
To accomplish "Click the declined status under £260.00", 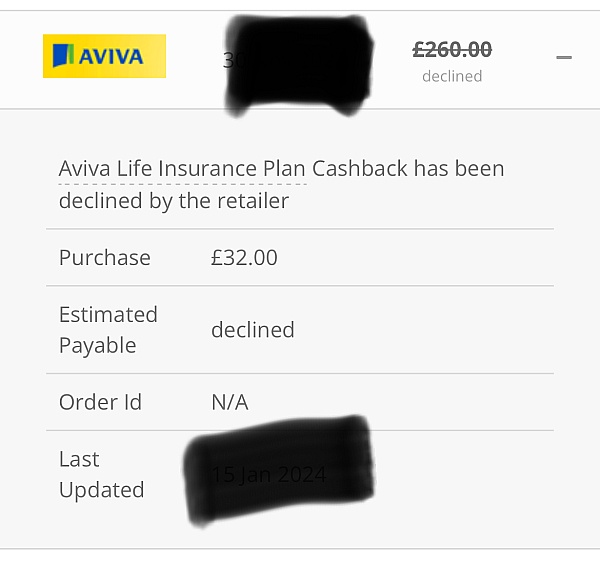I will coord(452,76).
